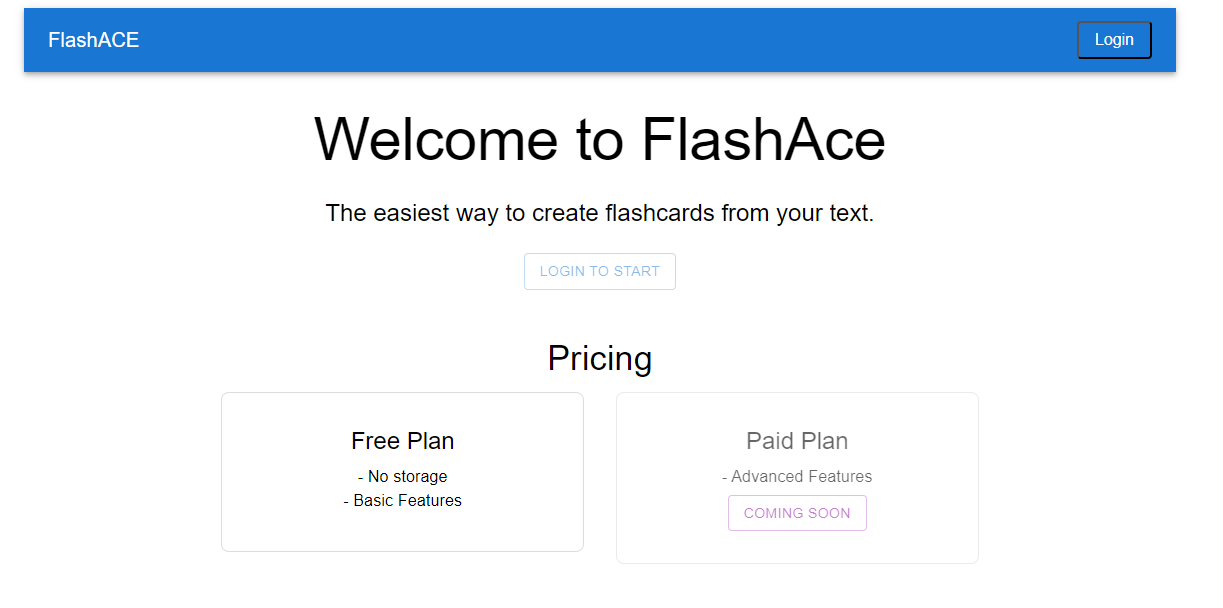
Task: Click the word "flashcards" in the tagline
Action: 660,213
